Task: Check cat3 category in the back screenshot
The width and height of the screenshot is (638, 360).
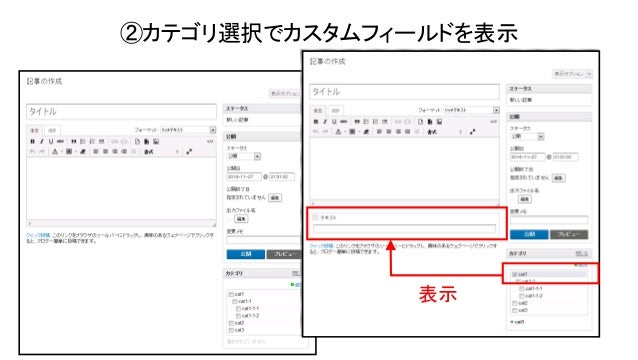Action: [x=231, y=330]
